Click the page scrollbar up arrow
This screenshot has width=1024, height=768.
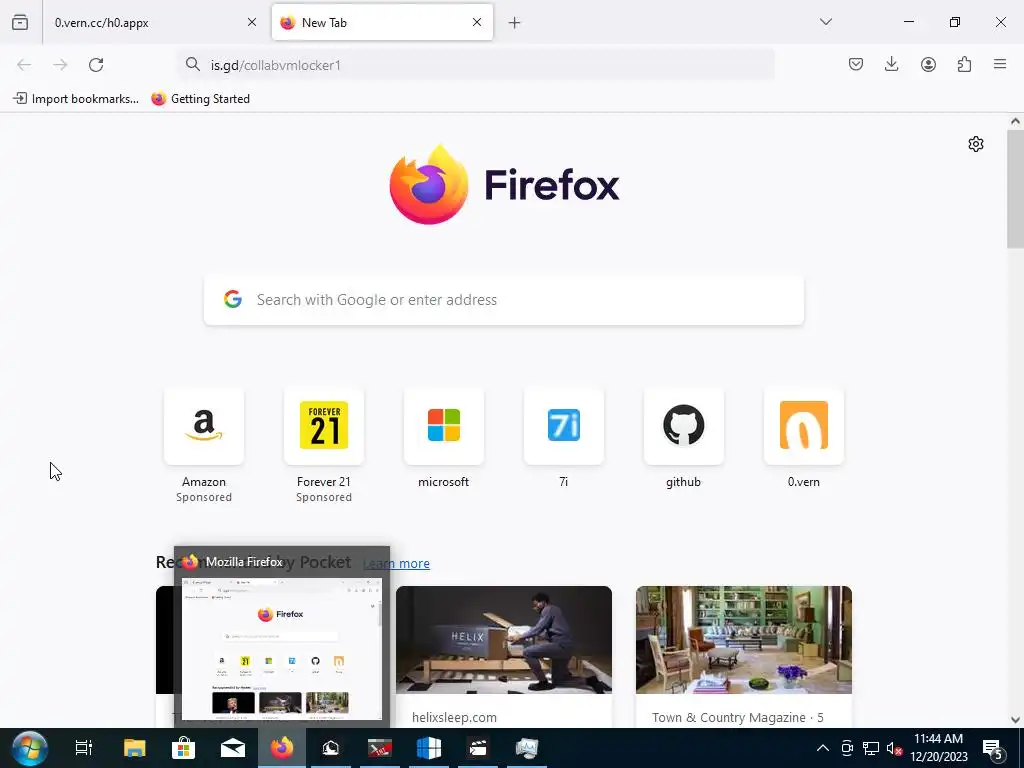[x=1015, y=121]
